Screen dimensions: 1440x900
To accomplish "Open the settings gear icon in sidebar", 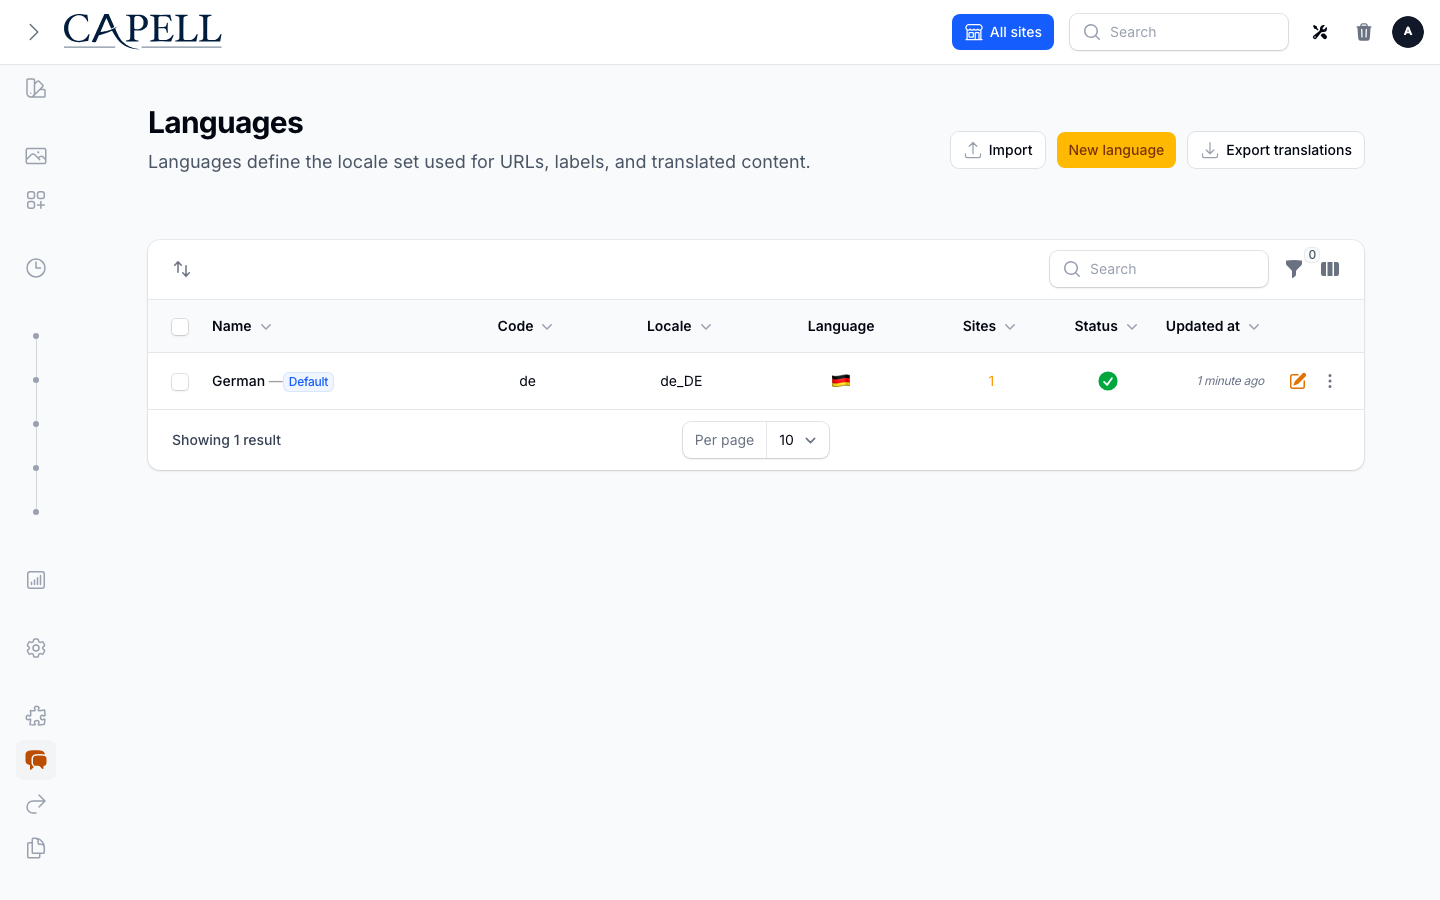I will (x=36, y=648).
